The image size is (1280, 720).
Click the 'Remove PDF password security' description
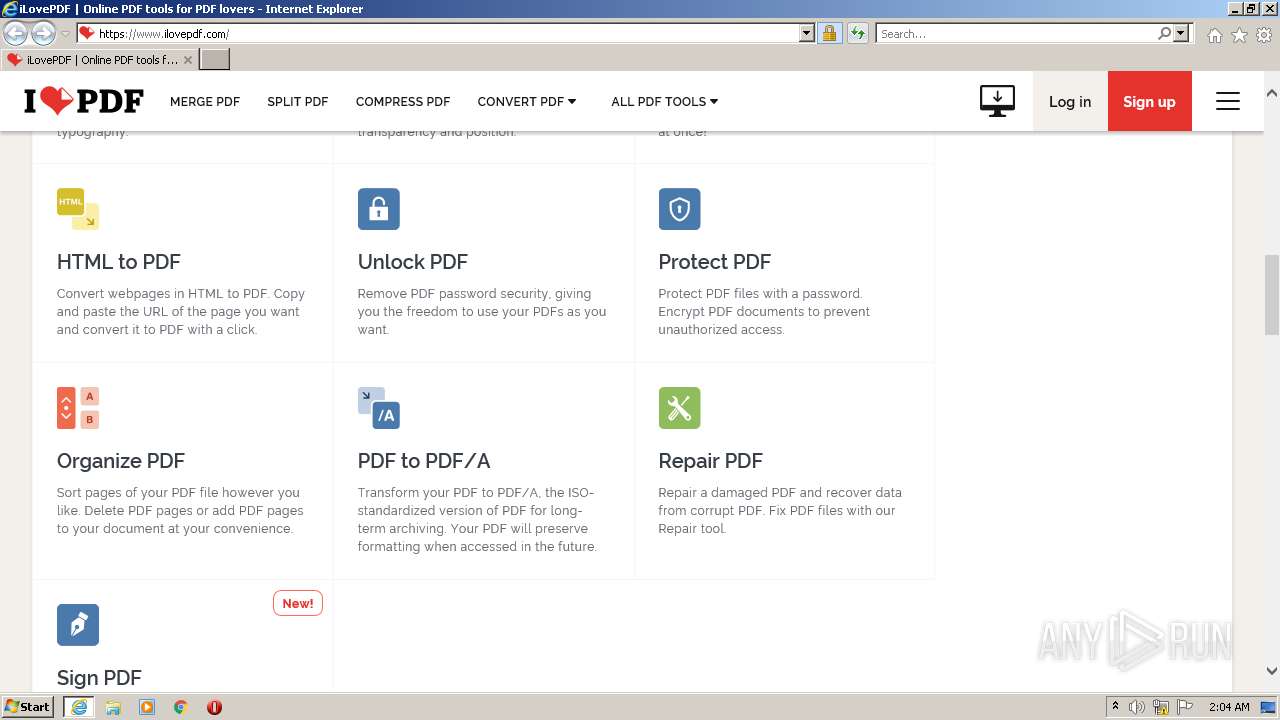click(x=482, y=312)
